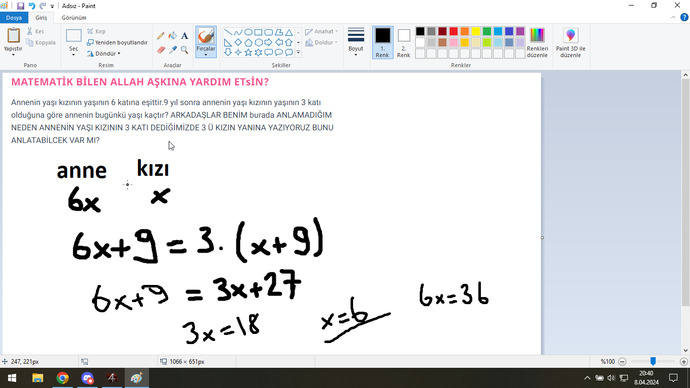Screen dimensions: 690x388
Task: Click the Yapıştır clipboard icon
Action: pos(13,36)
